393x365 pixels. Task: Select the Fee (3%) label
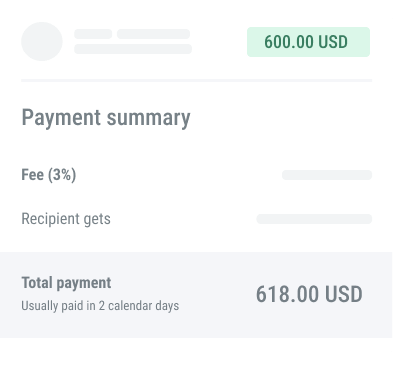coord(49,175)
